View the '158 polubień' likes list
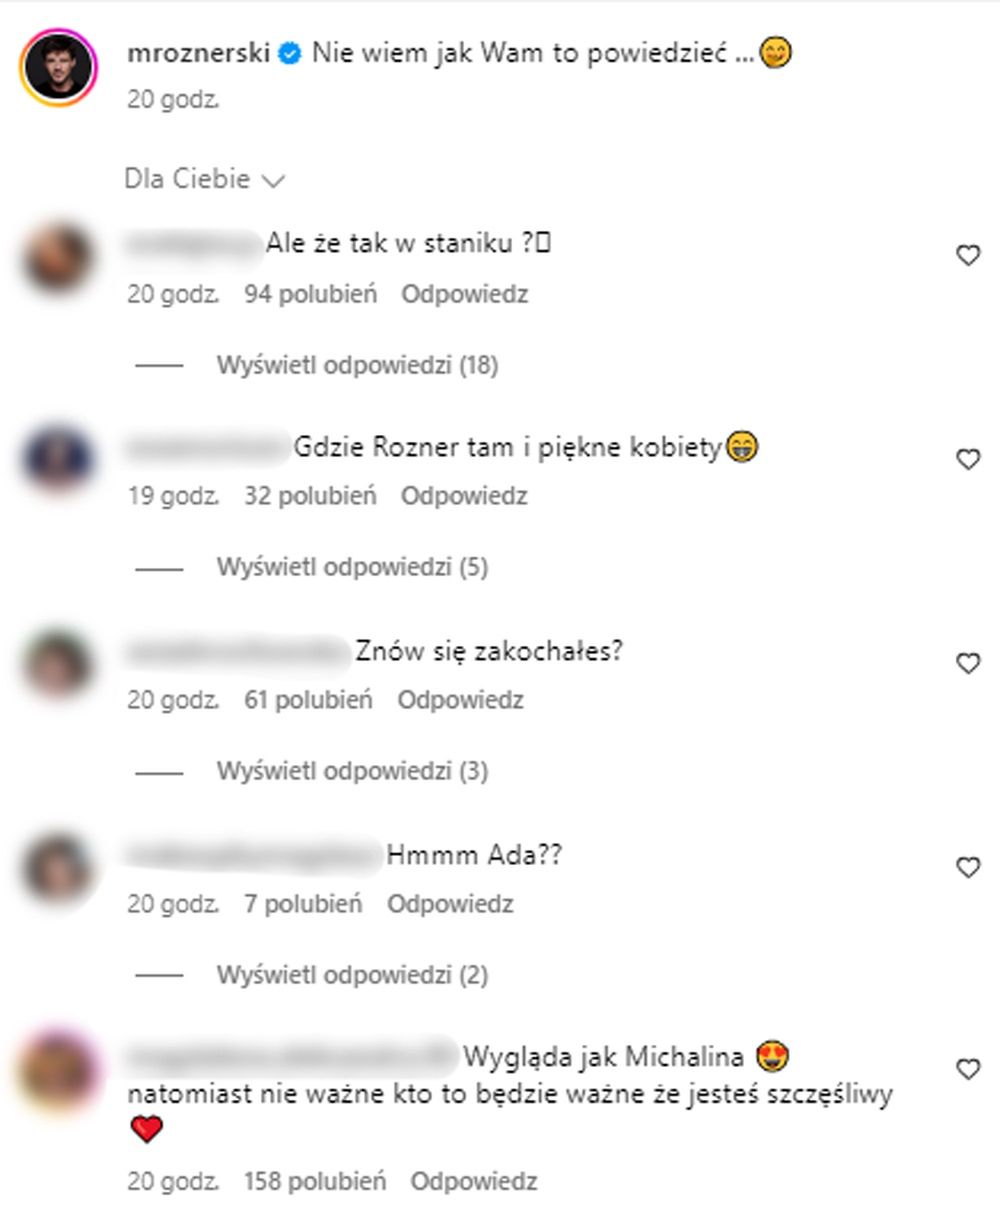This screenshot has height=1206, width=1000. (x=315, y=1181)
